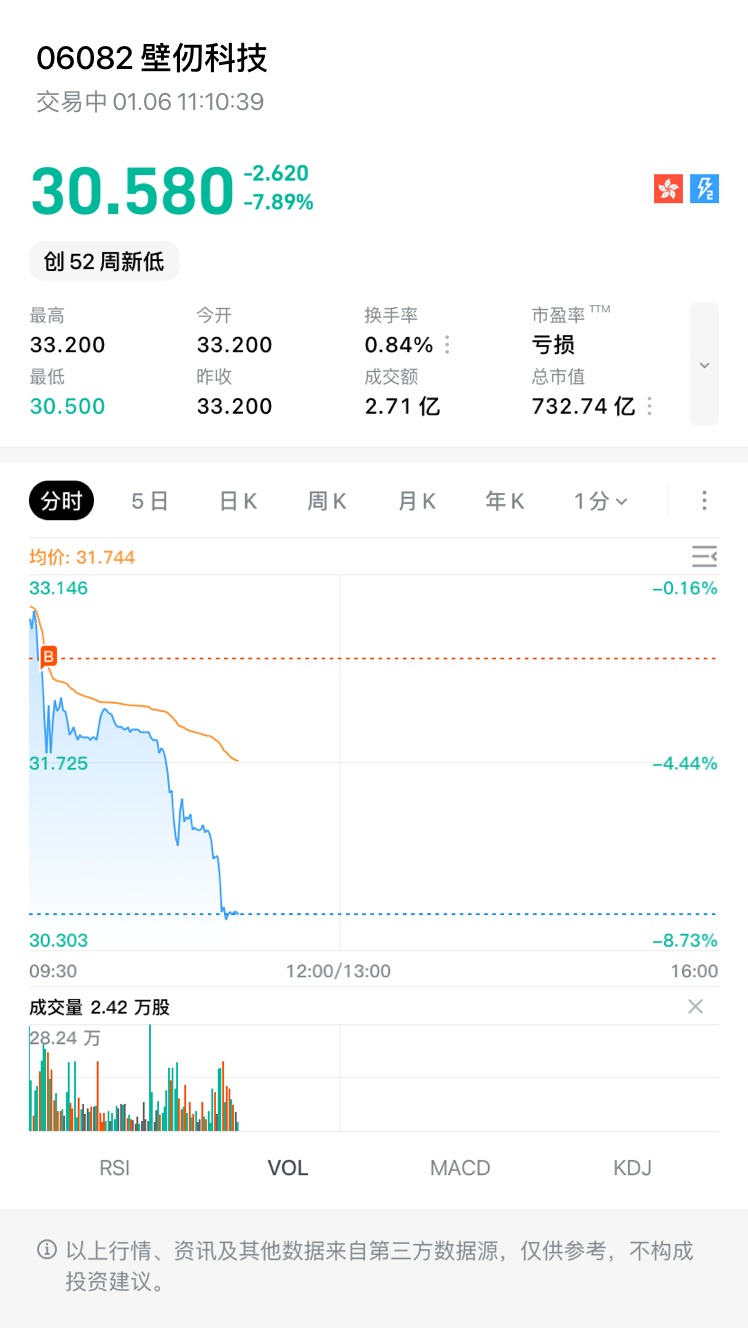Select the 月K chart tab
Image resolution: width=748 pixels, height=1328 pixels.
pos(417,501)
